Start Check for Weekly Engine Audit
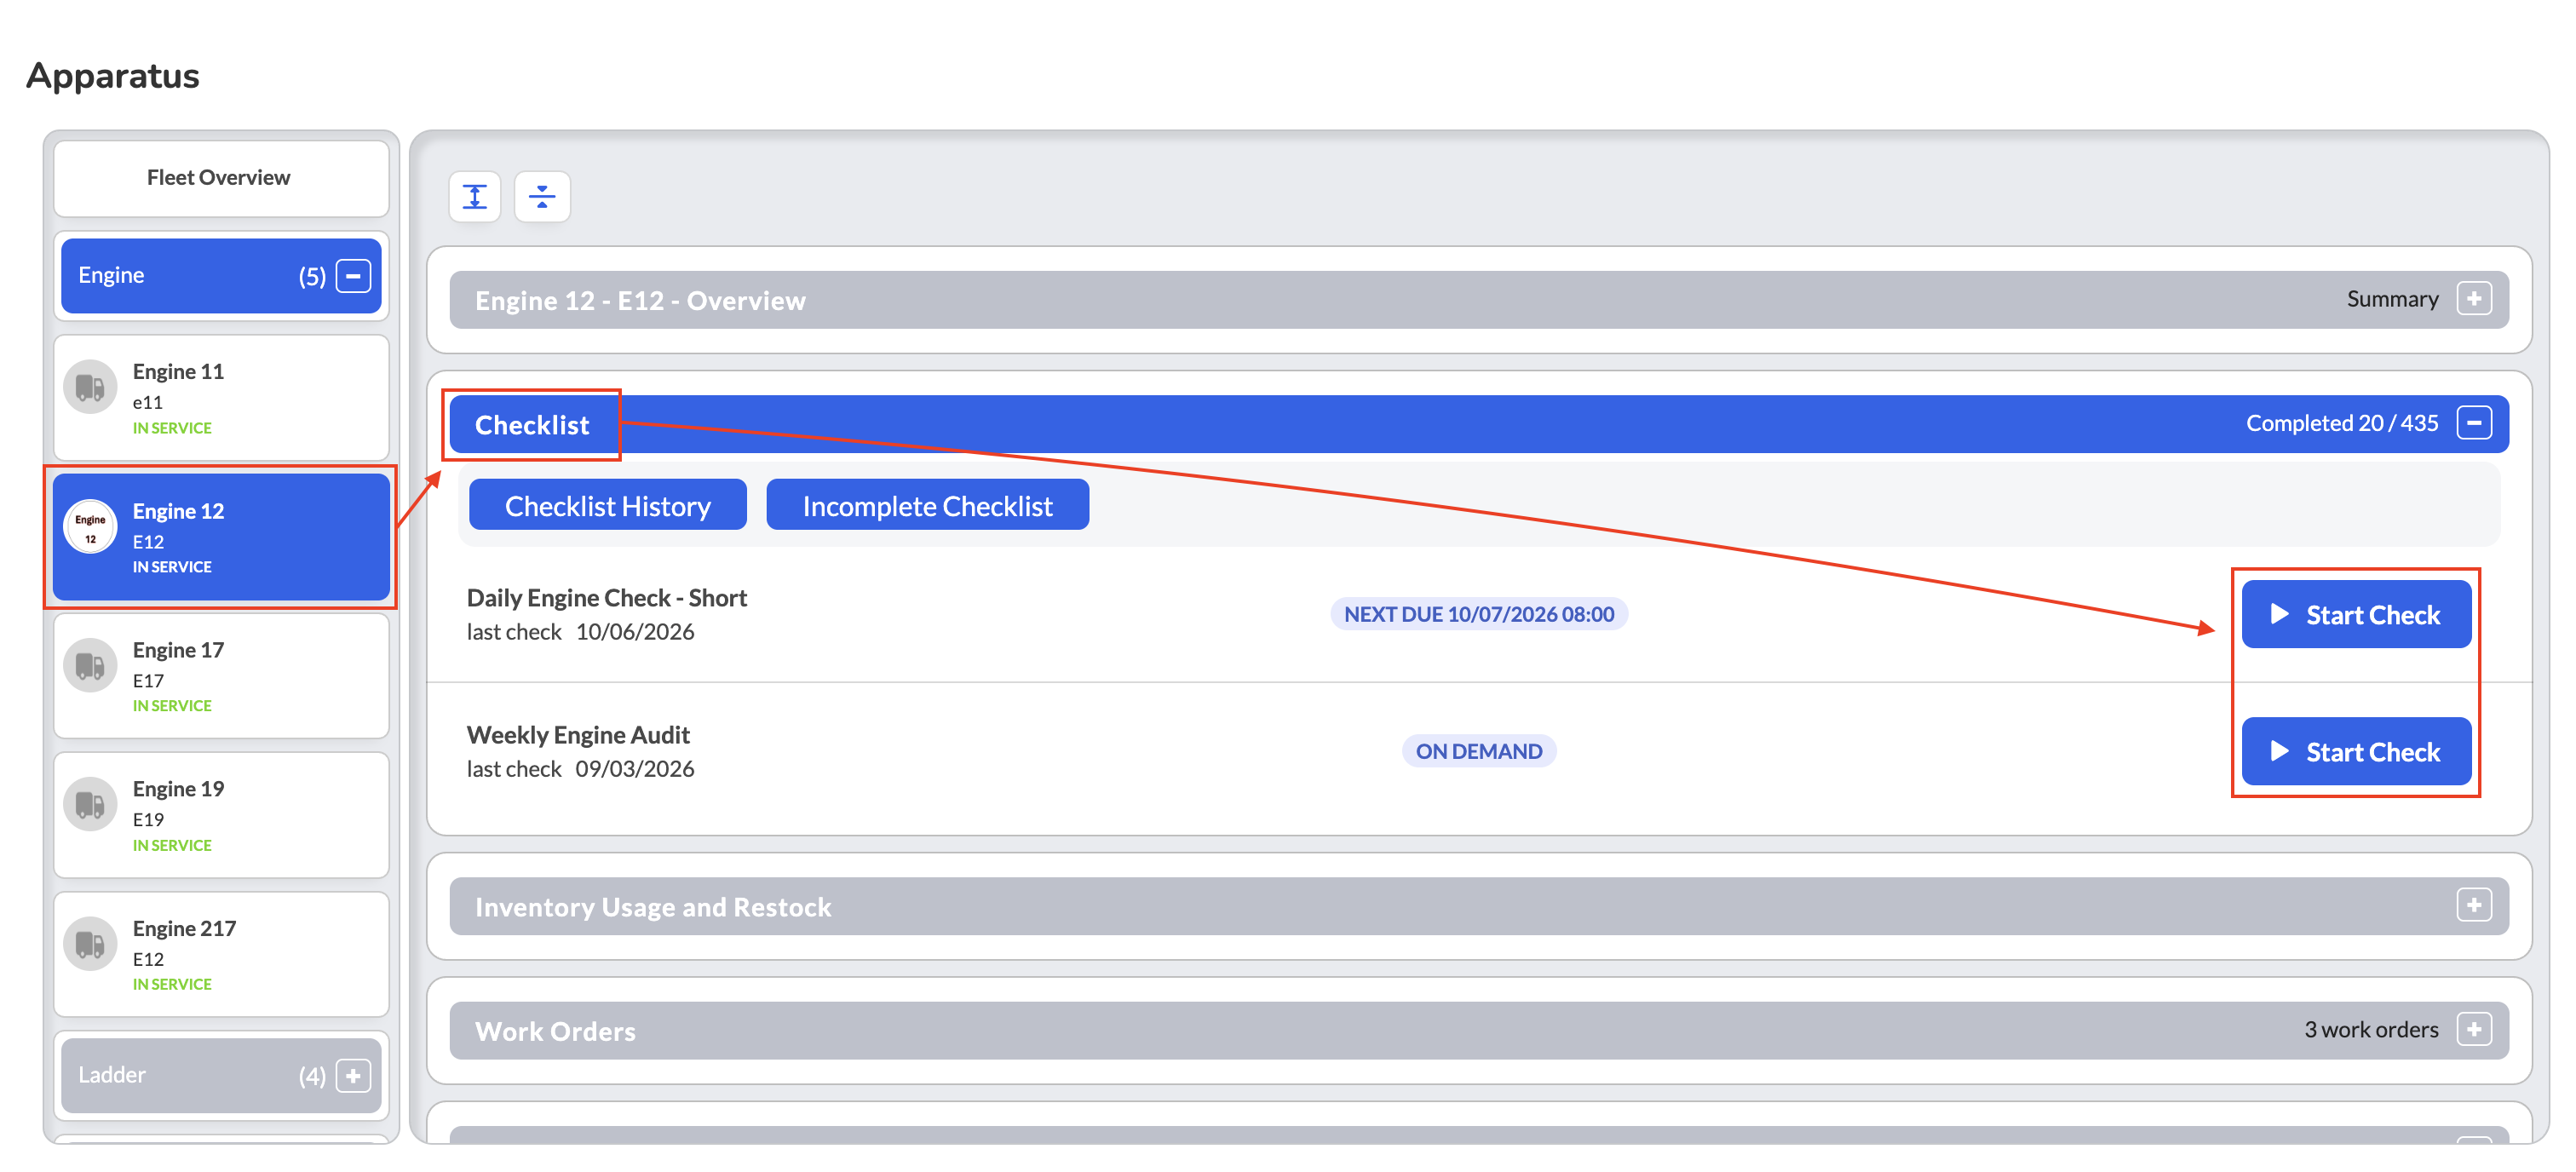This screenshot has width=2576, height=1172. [2356, 751]
